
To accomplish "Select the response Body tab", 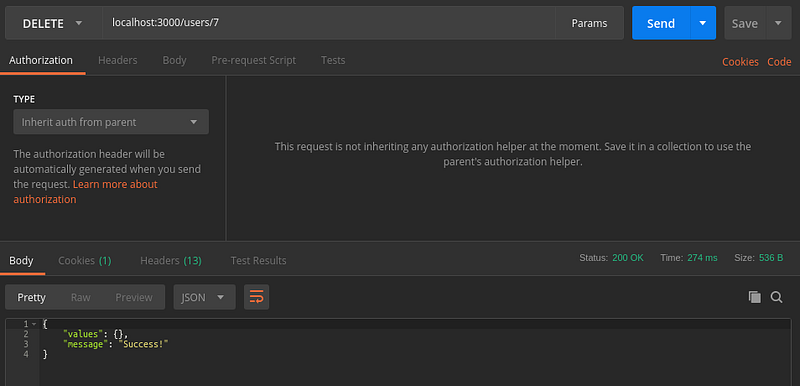I will pos(21,261).
